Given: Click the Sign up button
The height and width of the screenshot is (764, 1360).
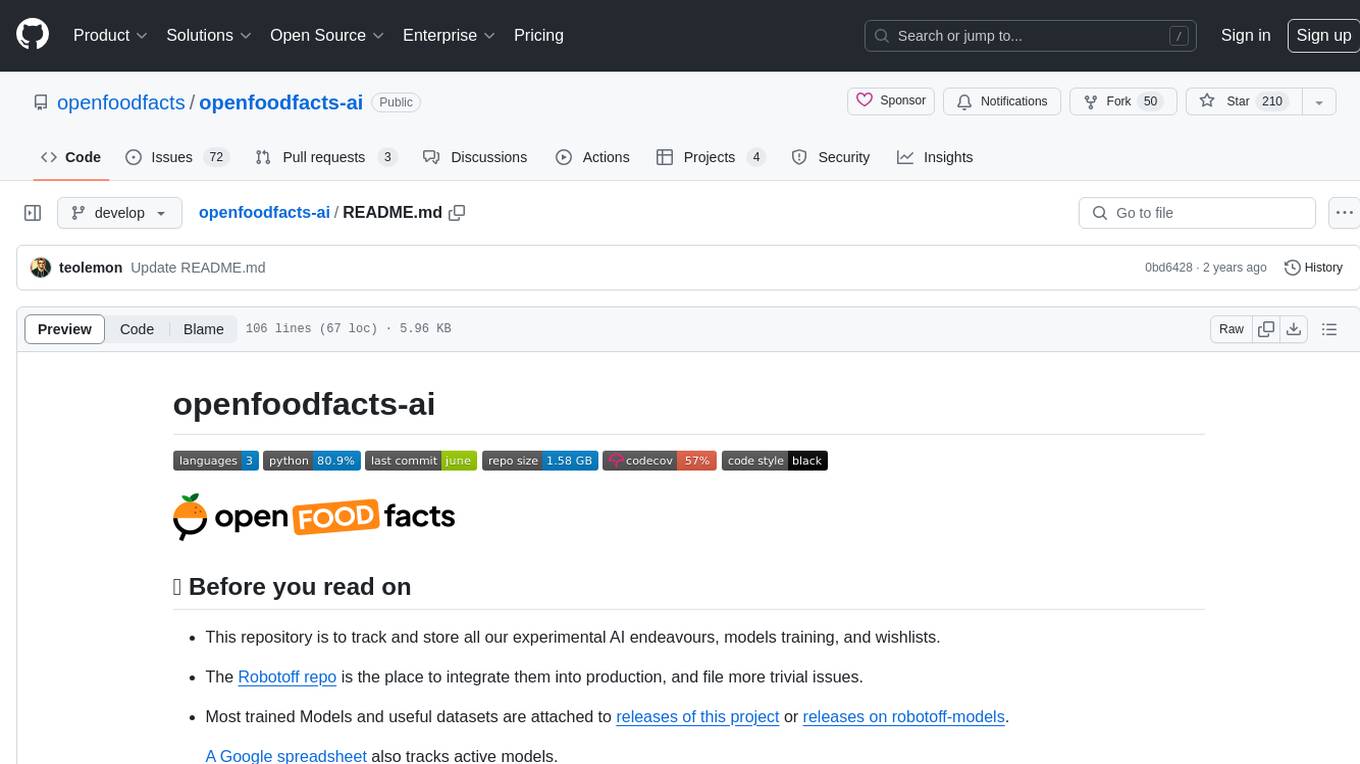Looking at the screenshot, I should [x=1323, y=35].
